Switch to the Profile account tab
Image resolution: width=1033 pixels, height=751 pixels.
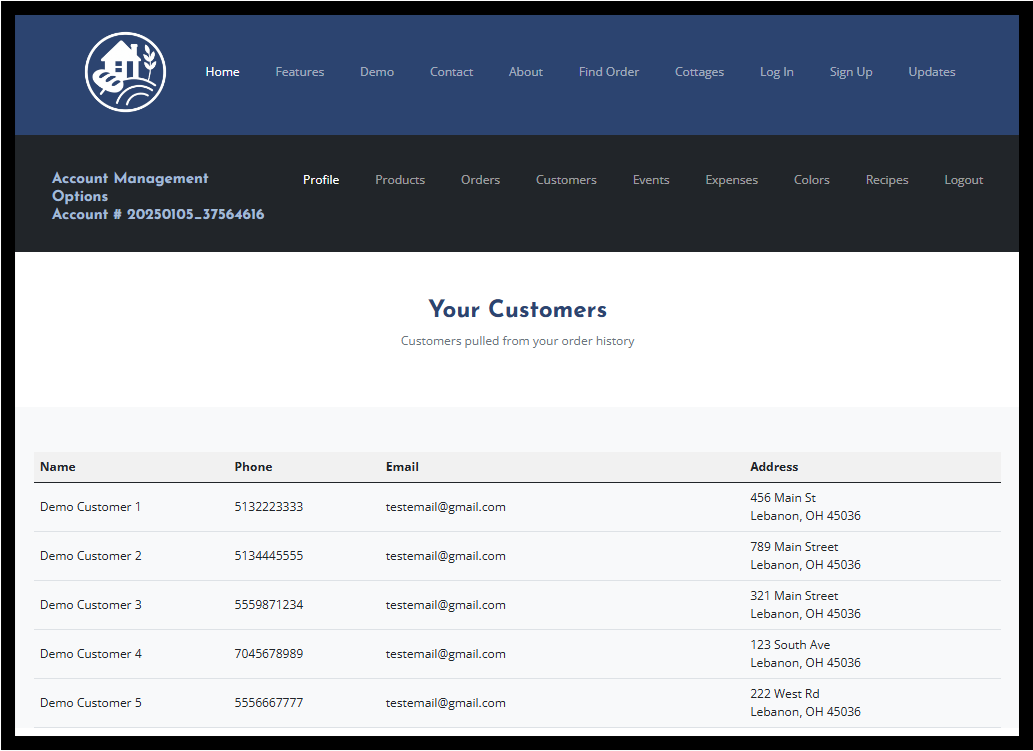(321, 180)
